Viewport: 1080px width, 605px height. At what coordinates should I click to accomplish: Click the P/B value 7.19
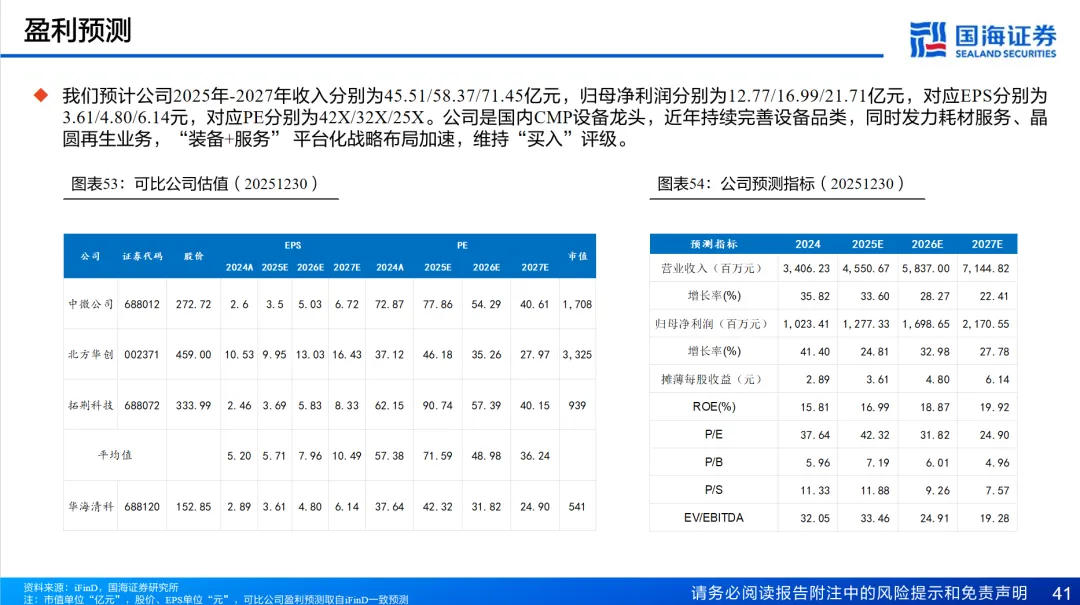(x=878, y=462)
